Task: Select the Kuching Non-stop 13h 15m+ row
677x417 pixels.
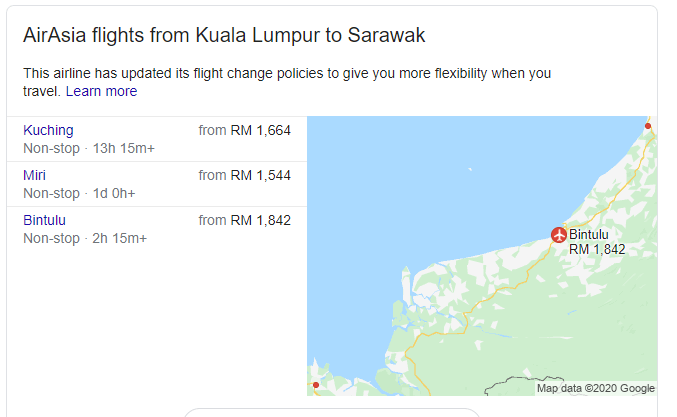Action: [157, 139]
